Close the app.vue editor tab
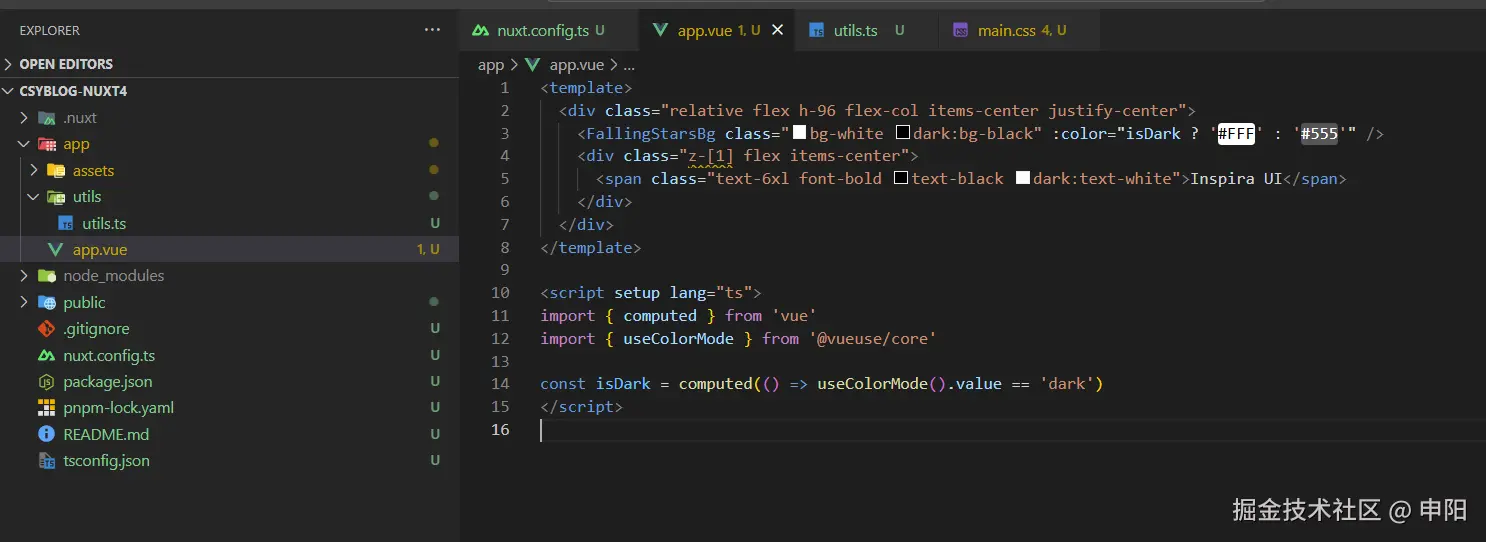Screen dimensions: 1486x542 click(778, 30)
